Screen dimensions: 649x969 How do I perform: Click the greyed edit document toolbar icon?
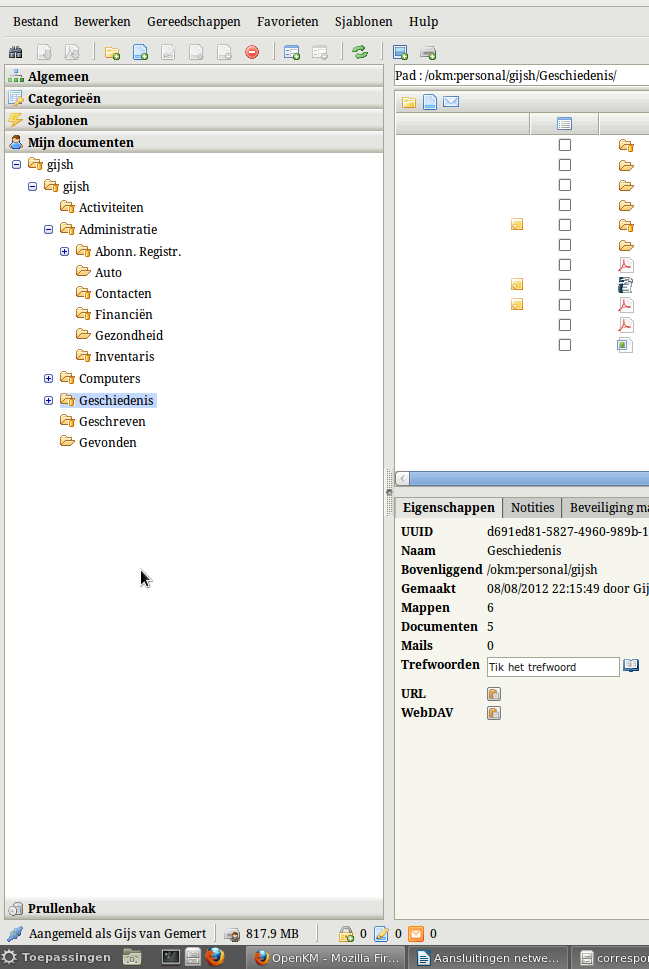168,53
